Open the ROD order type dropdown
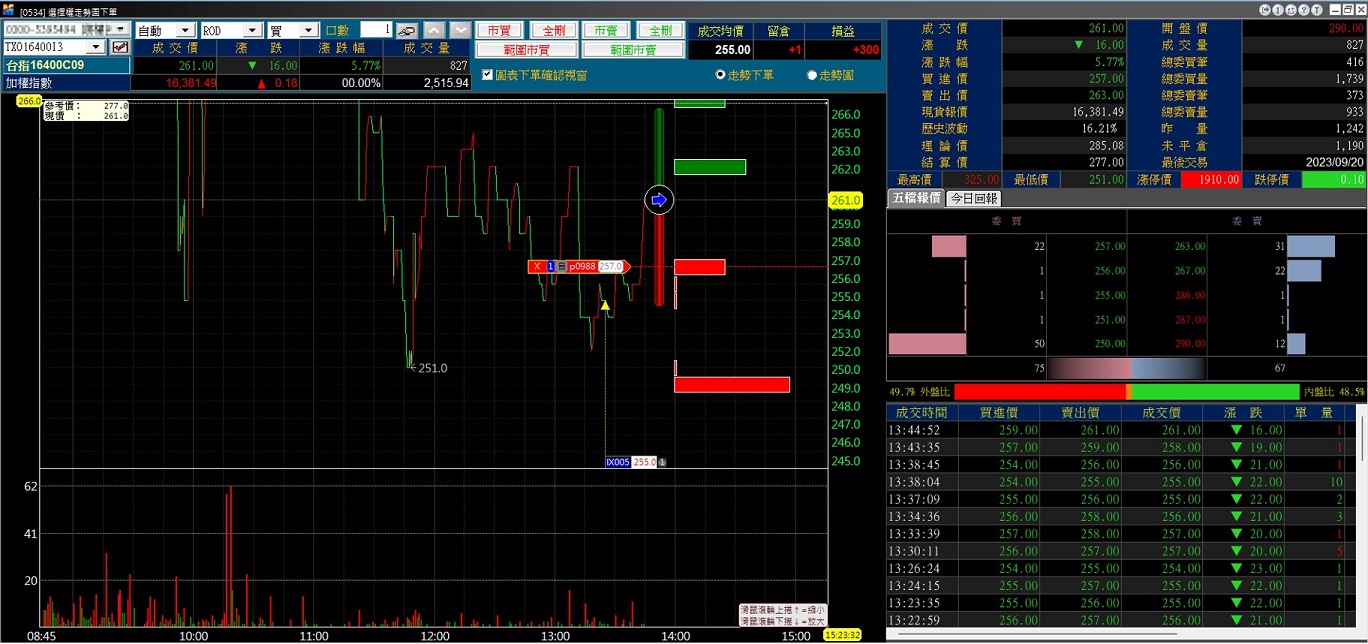Screen dimensions: 1368x644 pos(252,31)
